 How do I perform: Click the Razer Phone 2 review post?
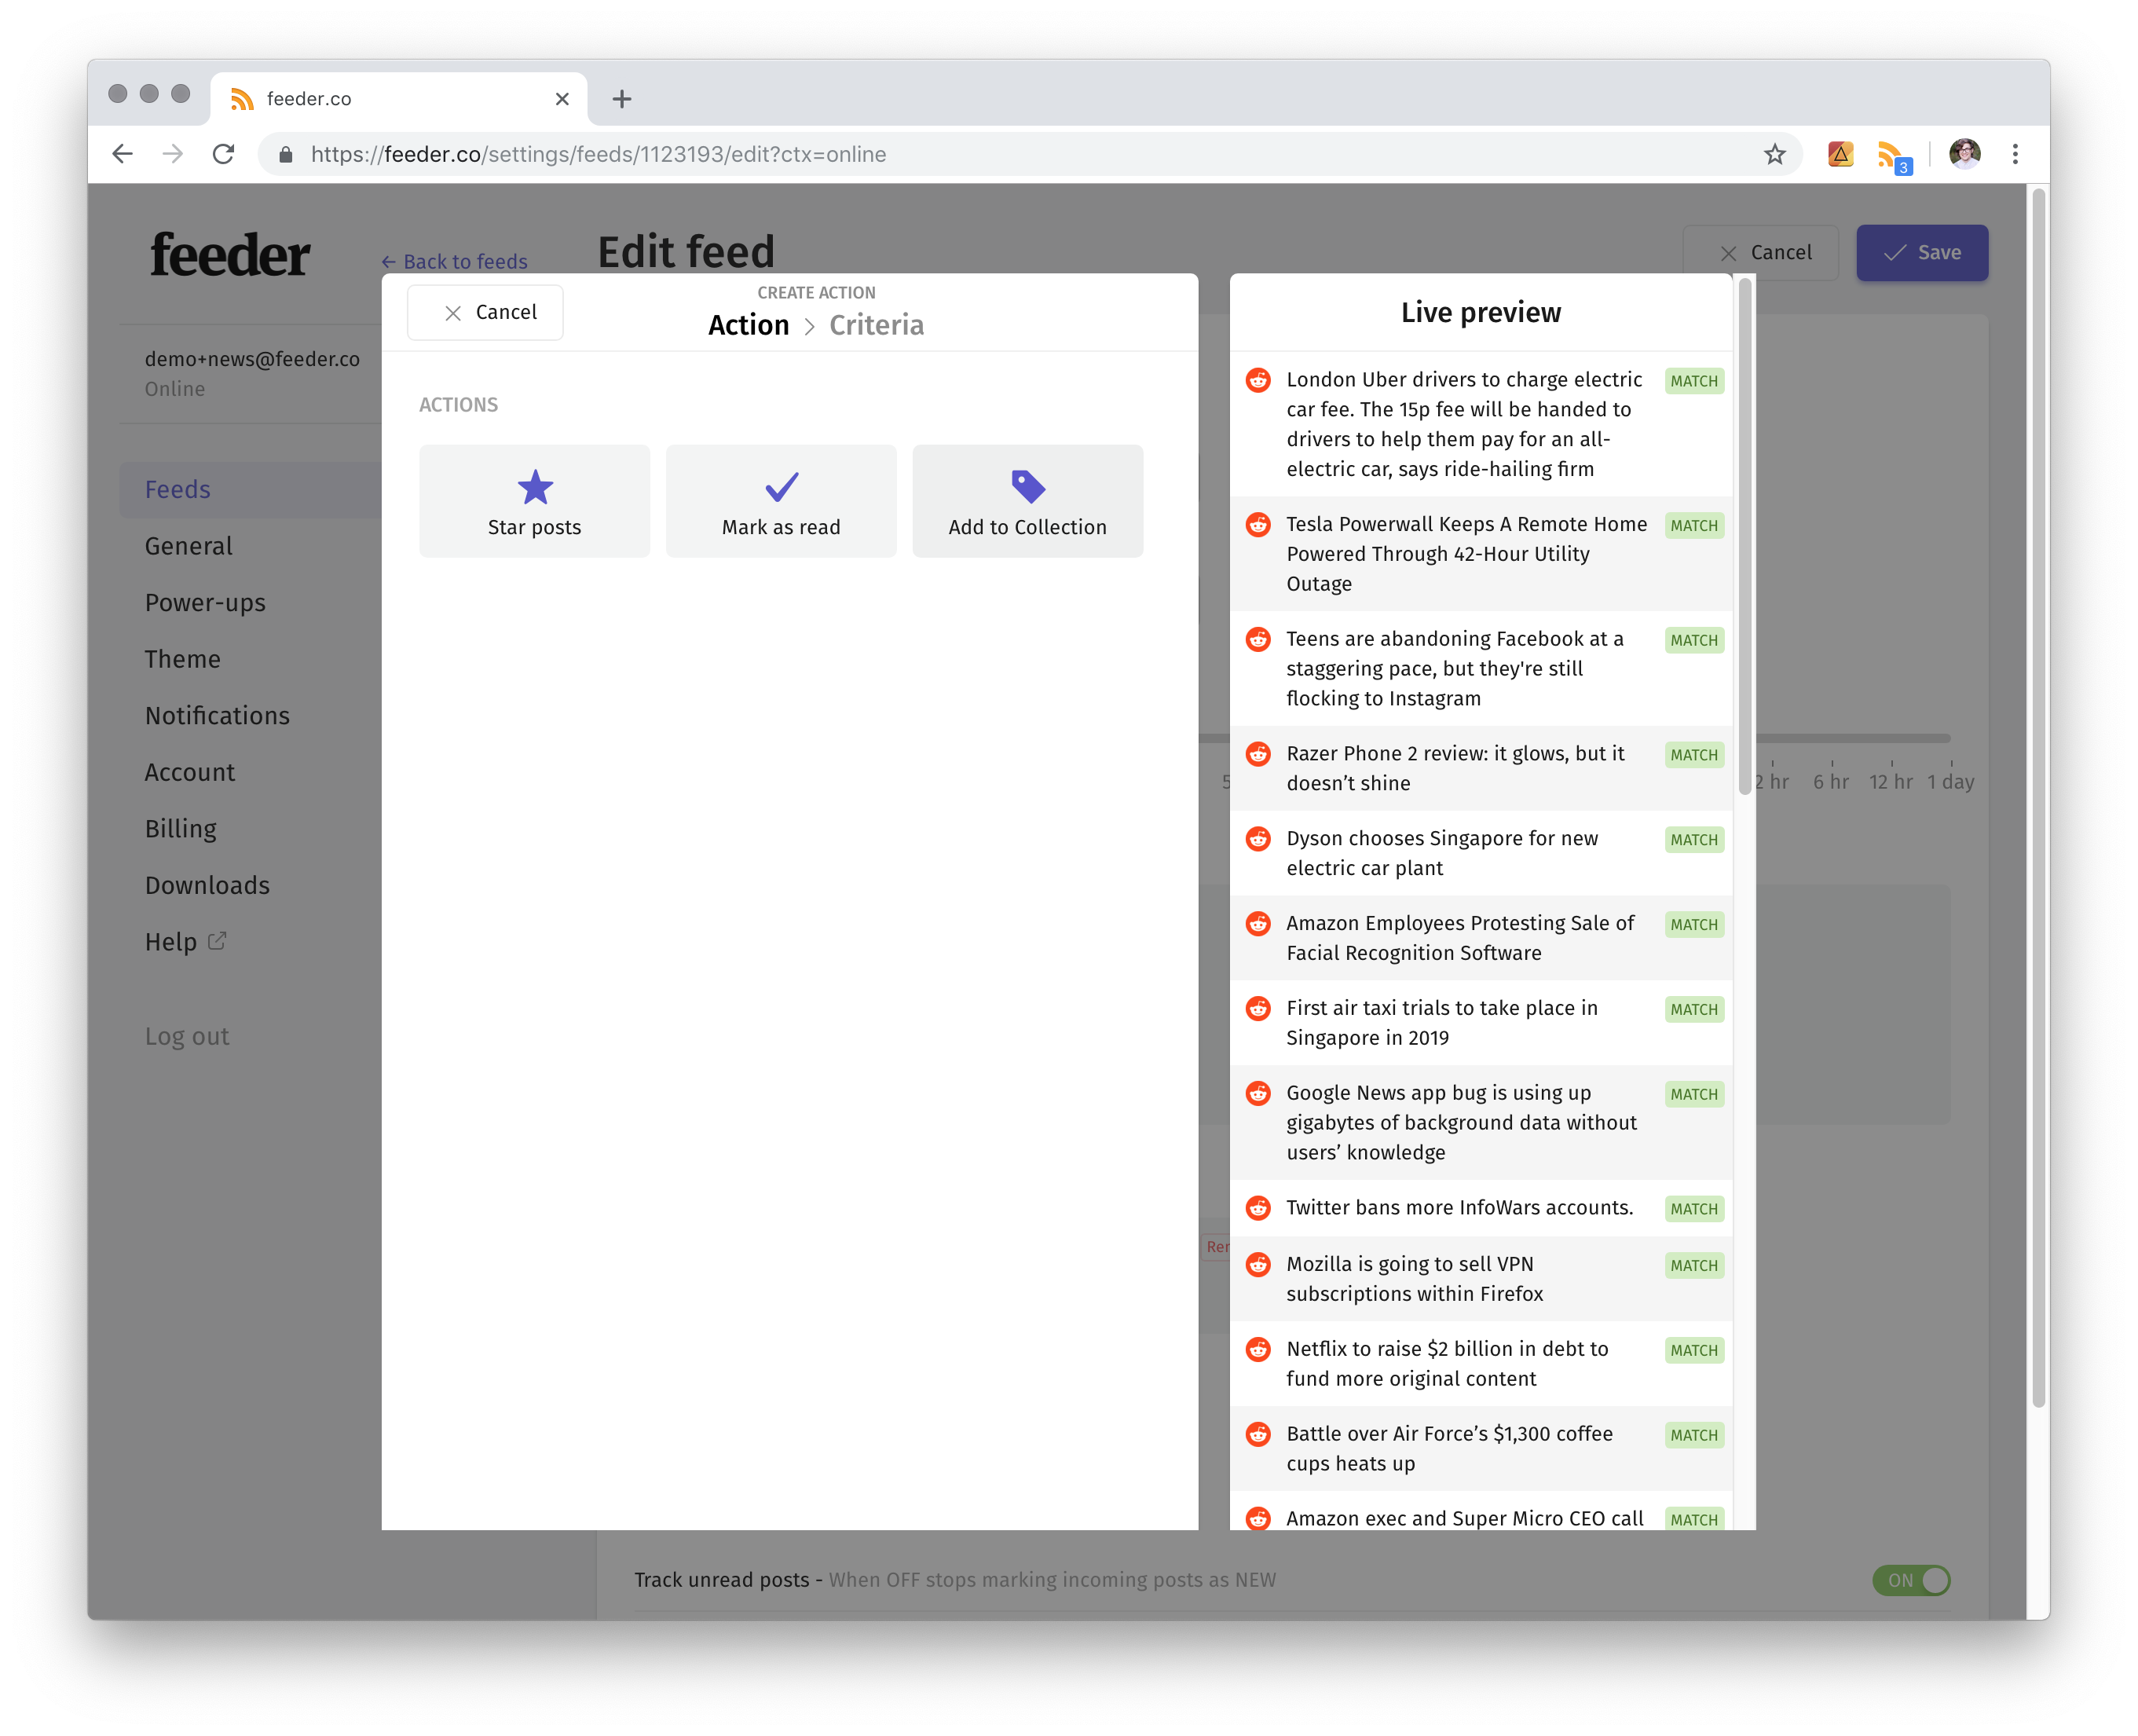1481,768
